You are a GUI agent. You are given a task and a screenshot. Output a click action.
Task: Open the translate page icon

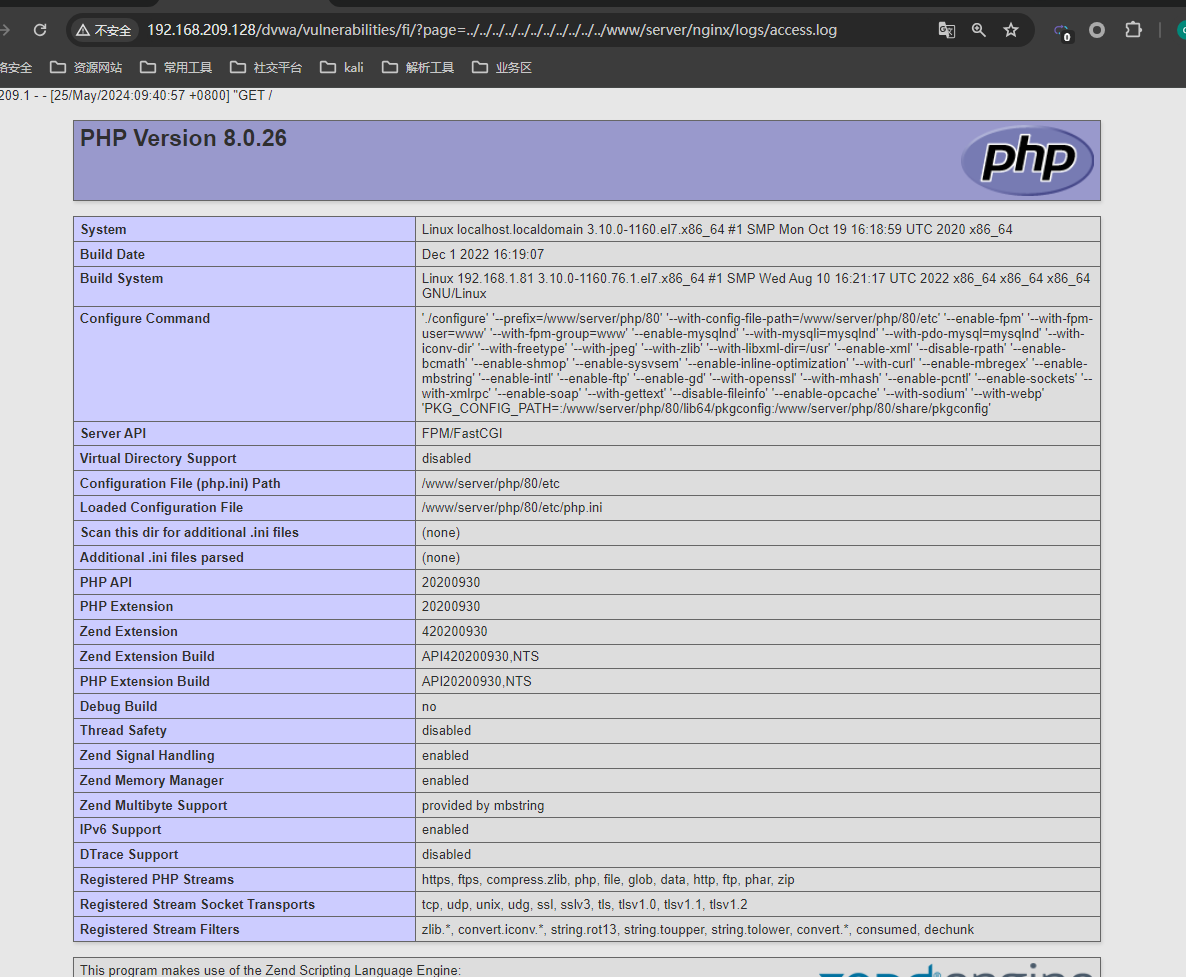pyautogui.click(x=946, y=30)
